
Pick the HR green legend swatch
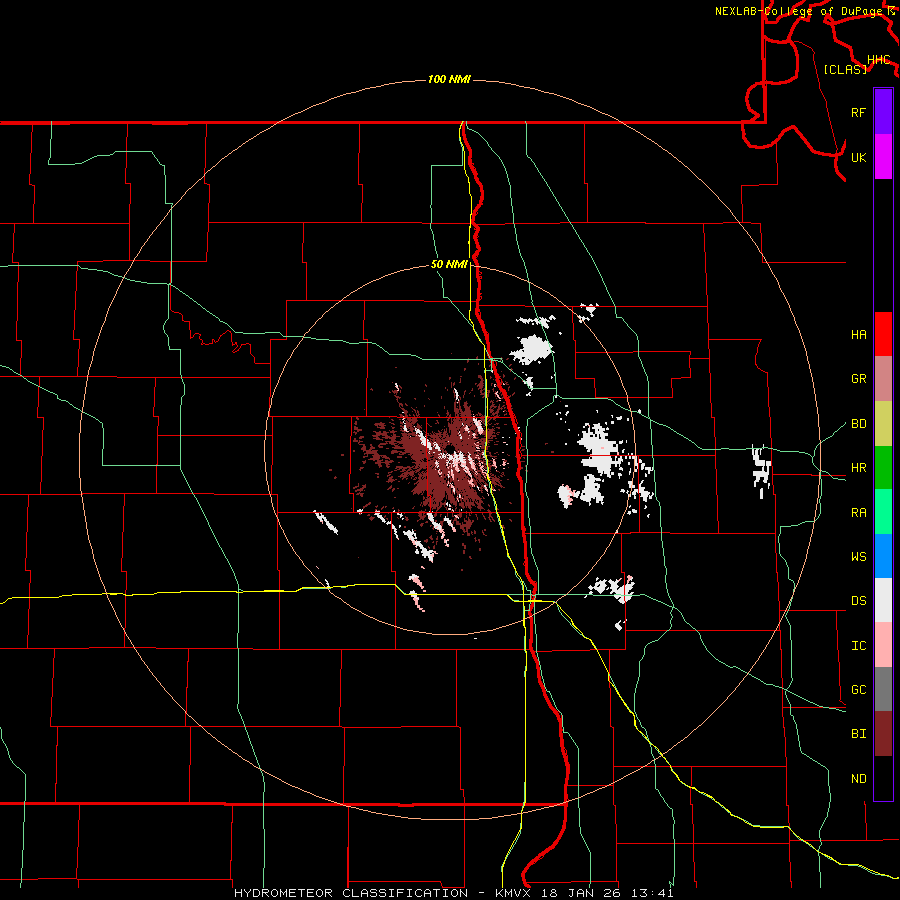pos(883,467)
